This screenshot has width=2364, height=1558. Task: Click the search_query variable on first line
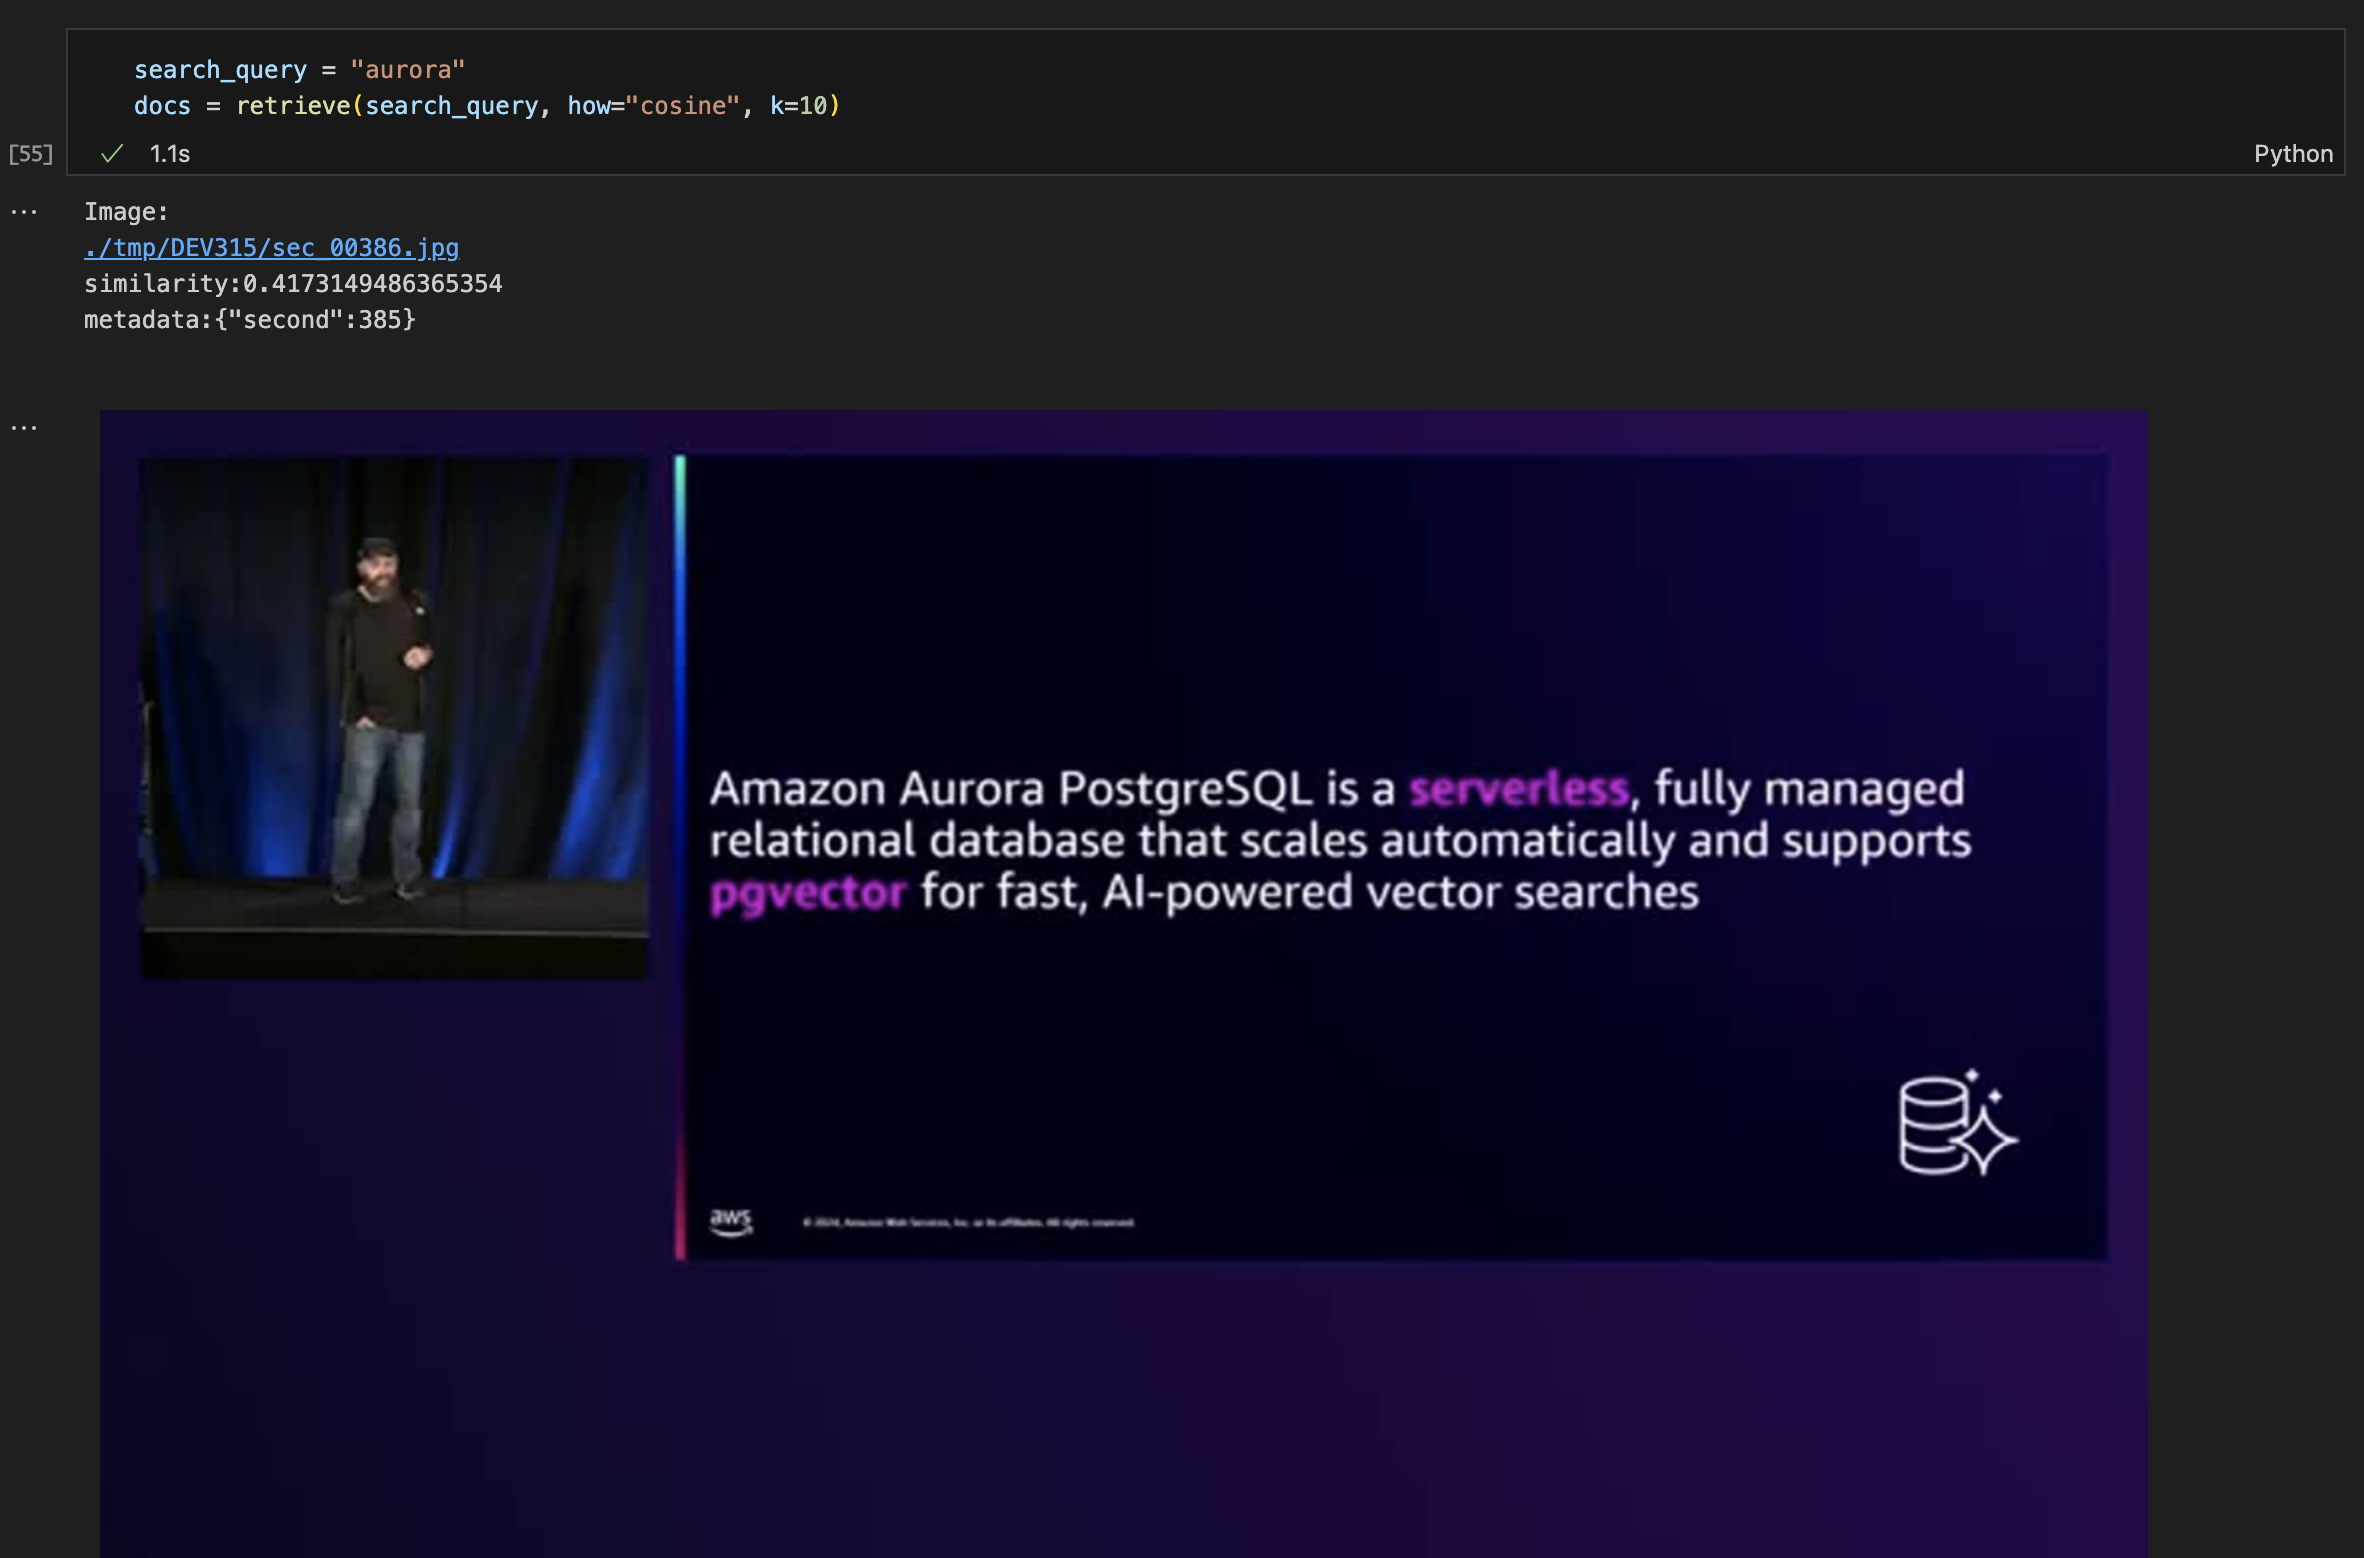coord(220,70)
